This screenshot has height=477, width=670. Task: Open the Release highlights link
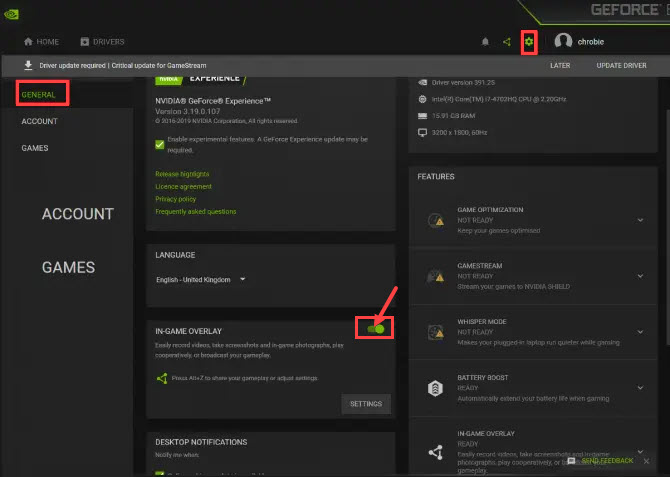click(x=182, y=174)
